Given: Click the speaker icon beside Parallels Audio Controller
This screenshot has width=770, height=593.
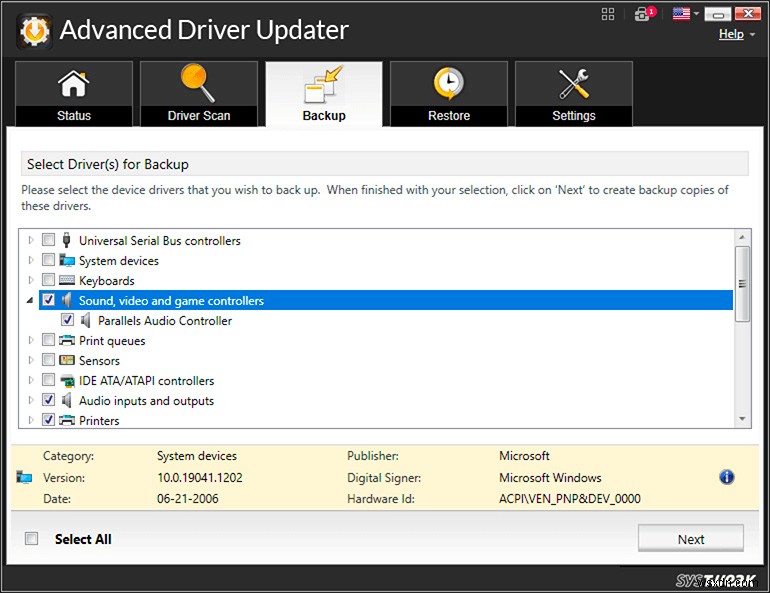Looking at the screenshot, I should (85, 321).
